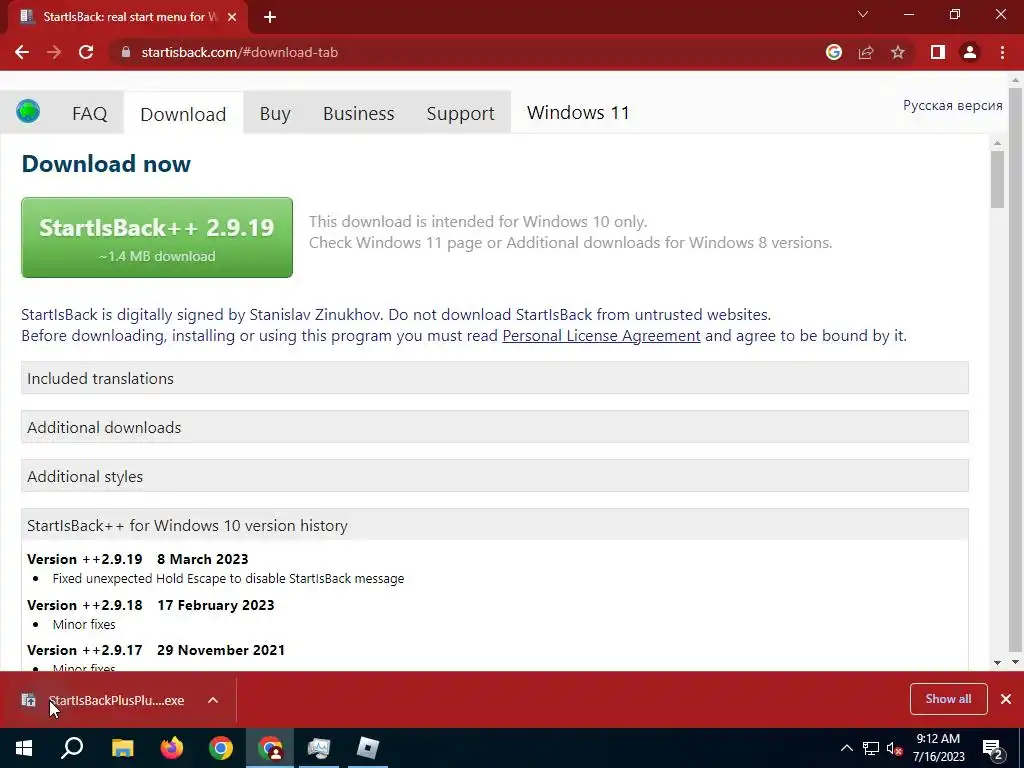Reload the StartIsBack page
Image resolution: width=1024 pixels, height=768 pixels.
(x=86, y=52)
